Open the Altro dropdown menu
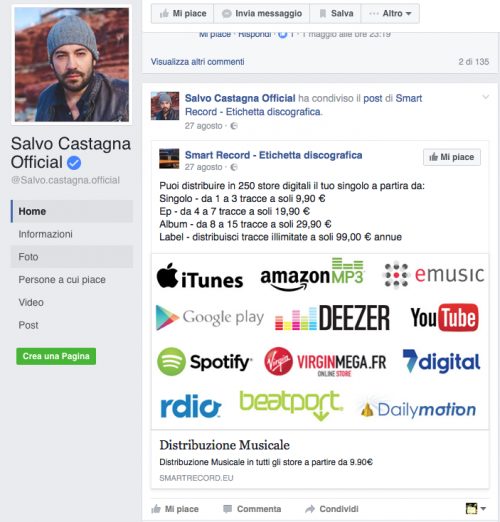The image size is (500, 522). tap(390, 14)
